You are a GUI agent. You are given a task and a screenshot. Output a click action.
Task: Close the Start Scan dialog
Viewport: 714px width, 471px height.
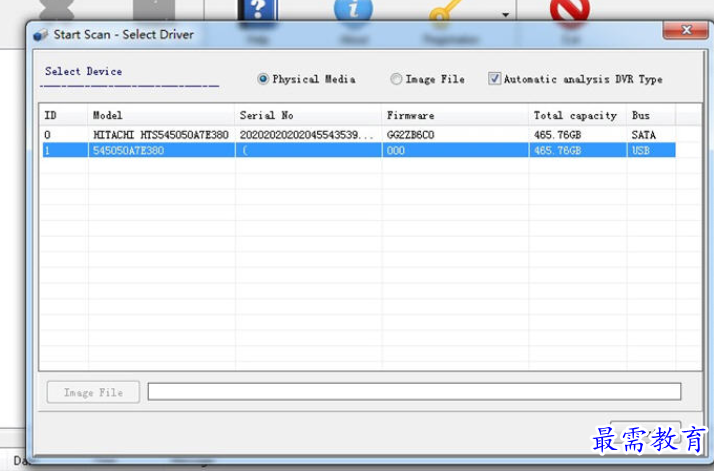[686, 30]
